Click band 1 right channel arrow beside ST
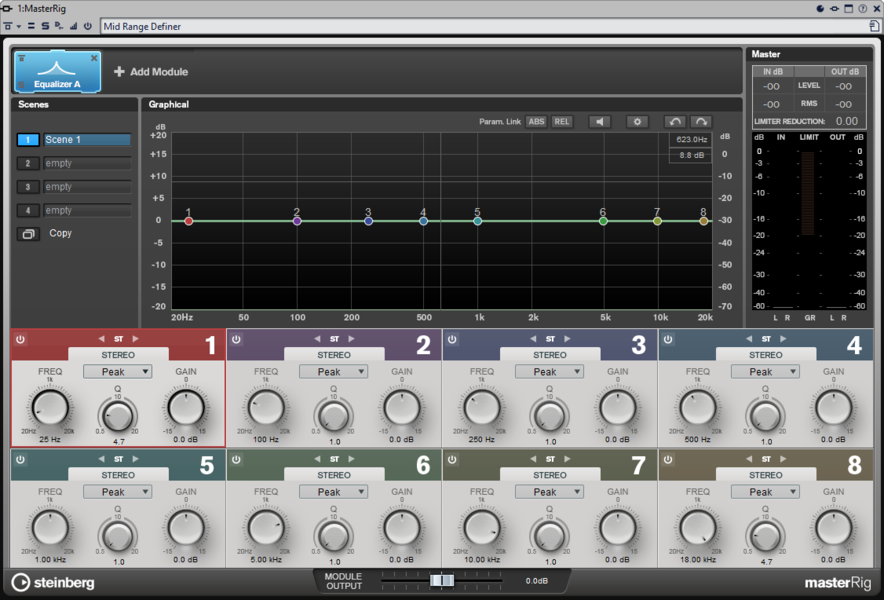884x600 pixels. [x=135, y=339]
